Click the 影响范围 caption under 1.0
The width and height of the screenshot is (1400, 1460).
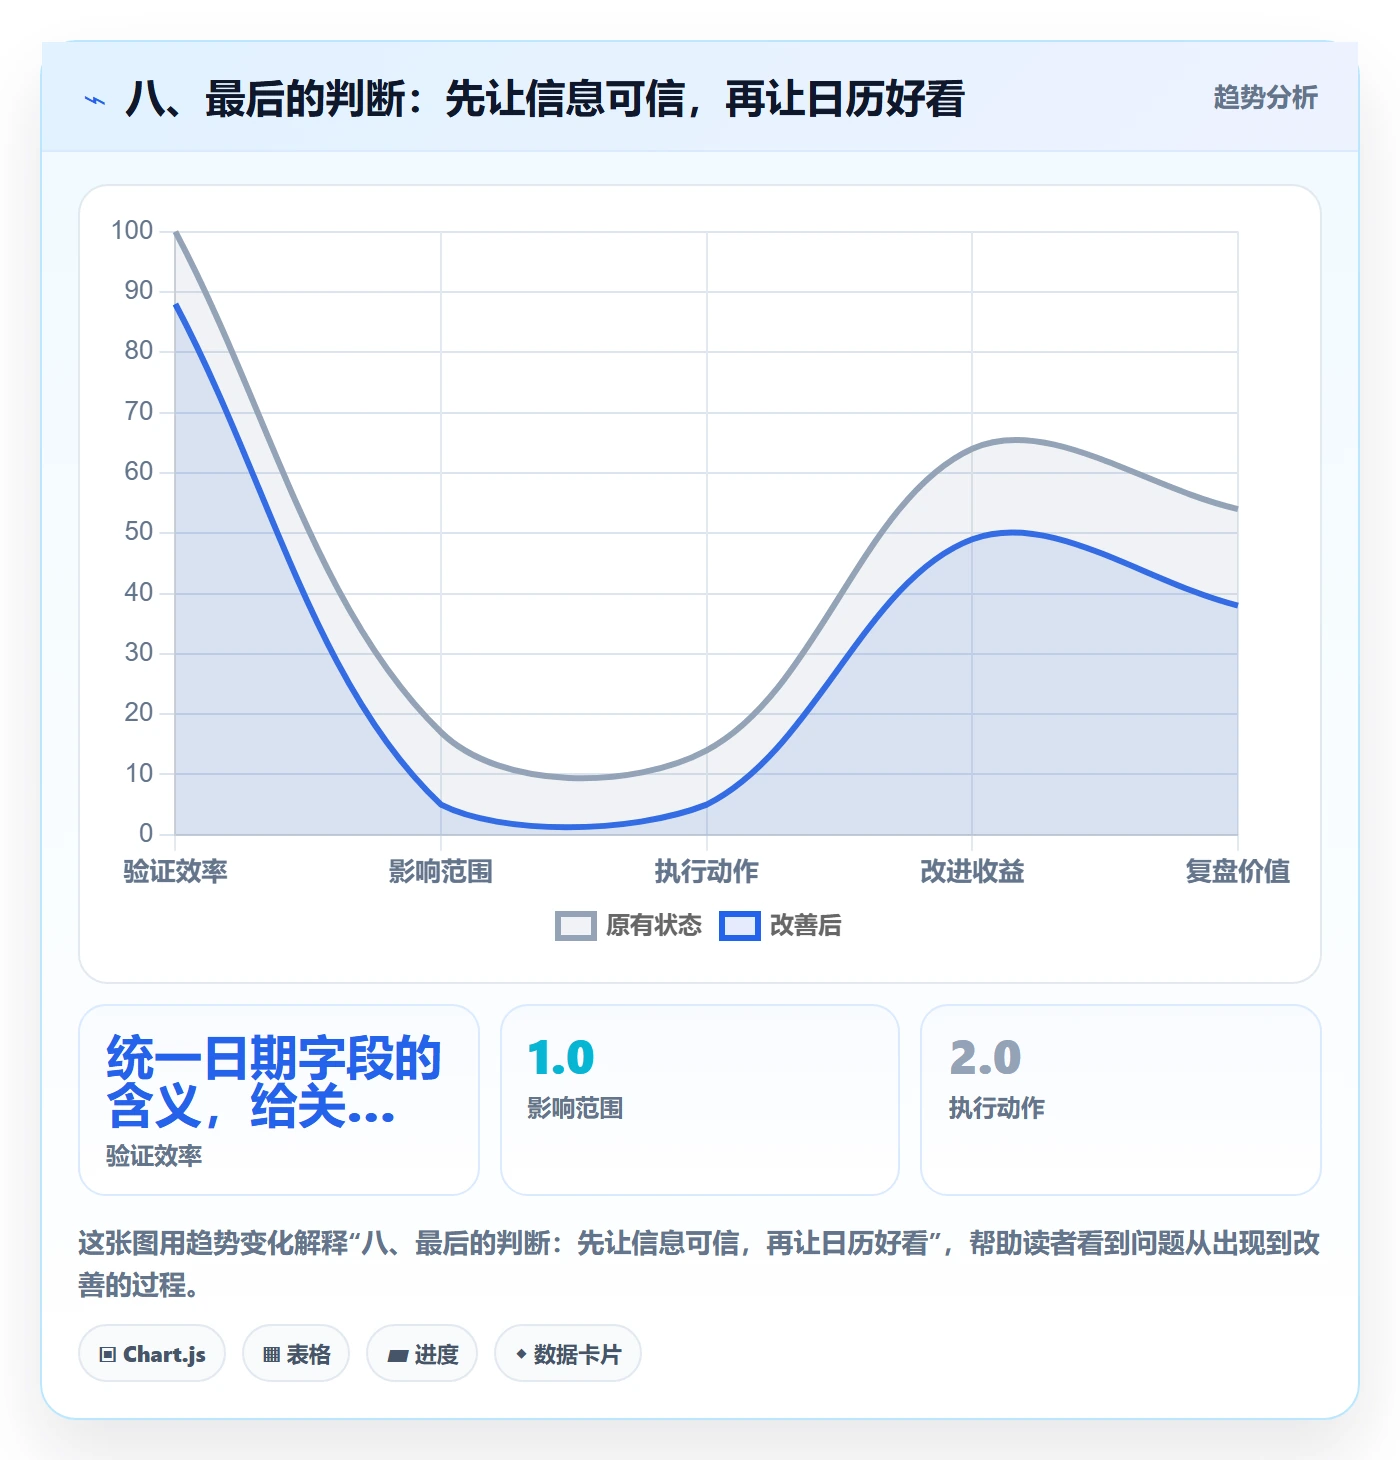[575, 1108]
